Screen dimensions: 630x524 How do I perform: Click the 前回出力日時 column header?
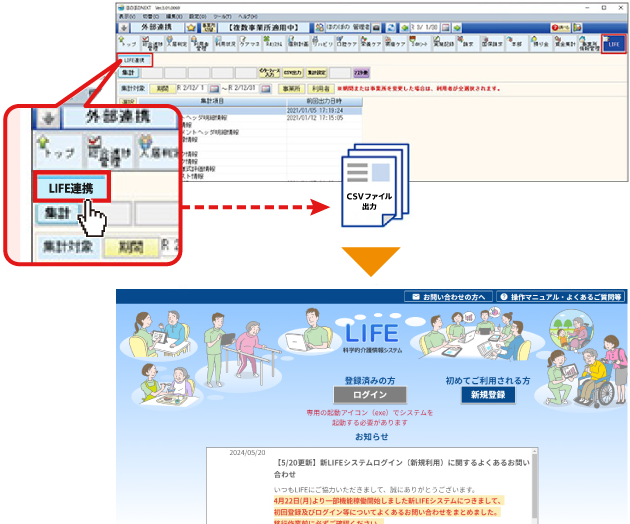pyautogui.click(x=324, y=101)
